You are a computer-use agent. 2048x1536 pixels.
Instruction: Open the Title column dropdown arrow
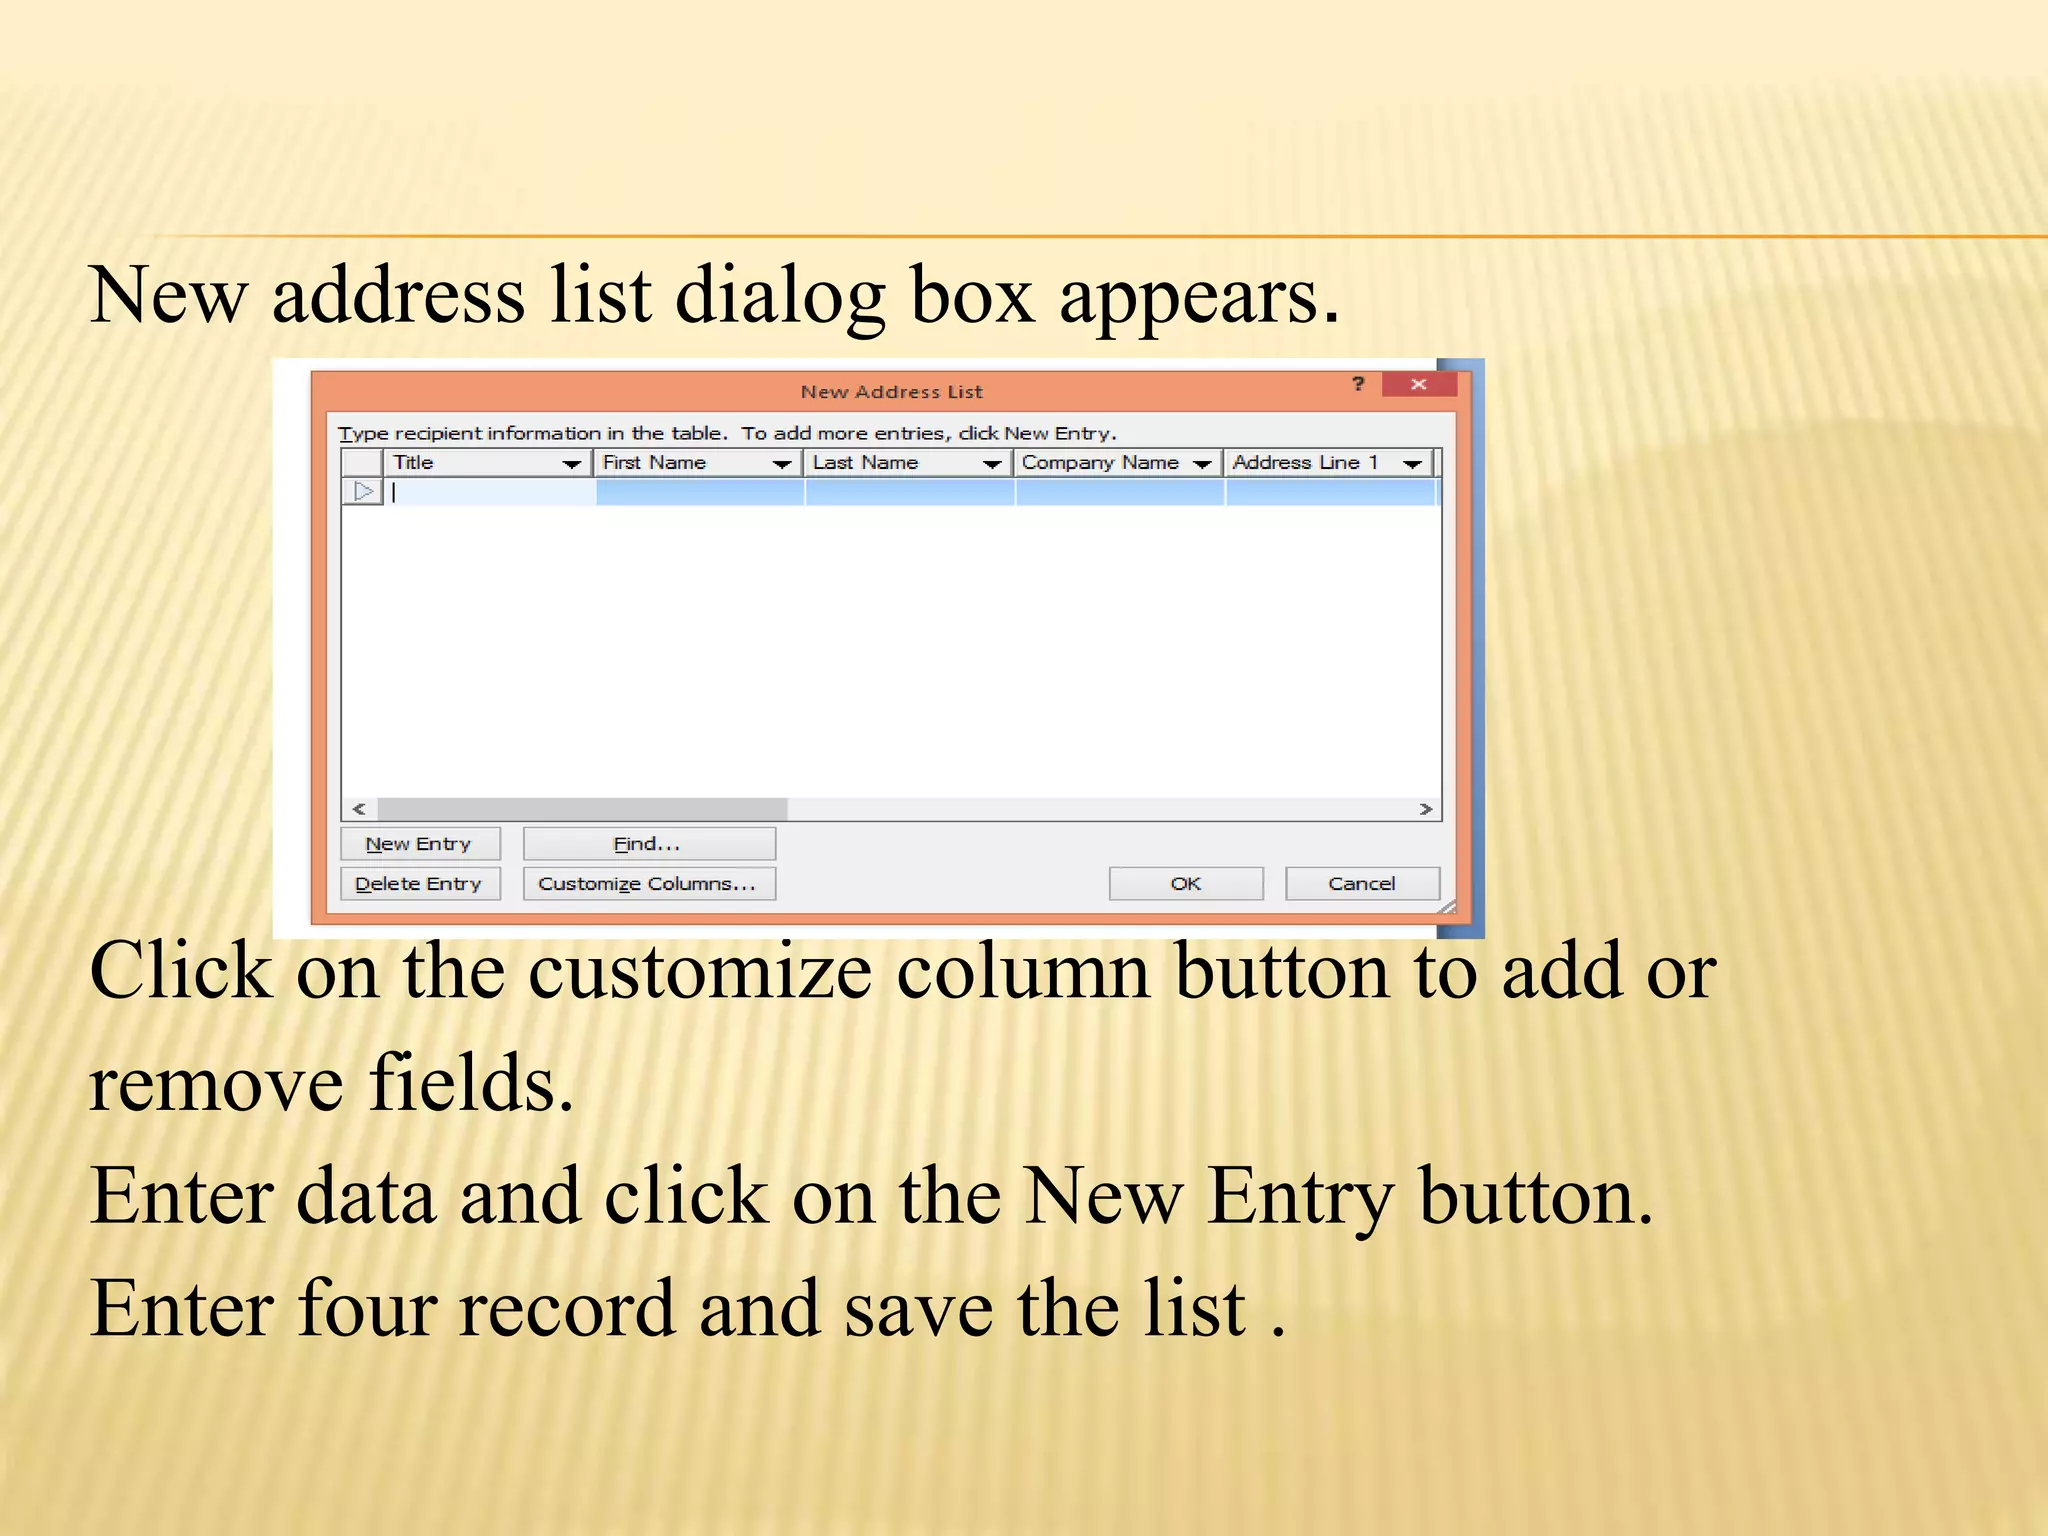(571, 464)
